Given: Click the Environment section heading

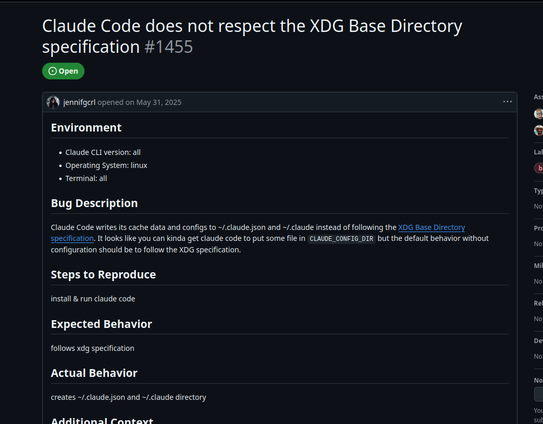Looking at the screenshot, I should [86, 127].
